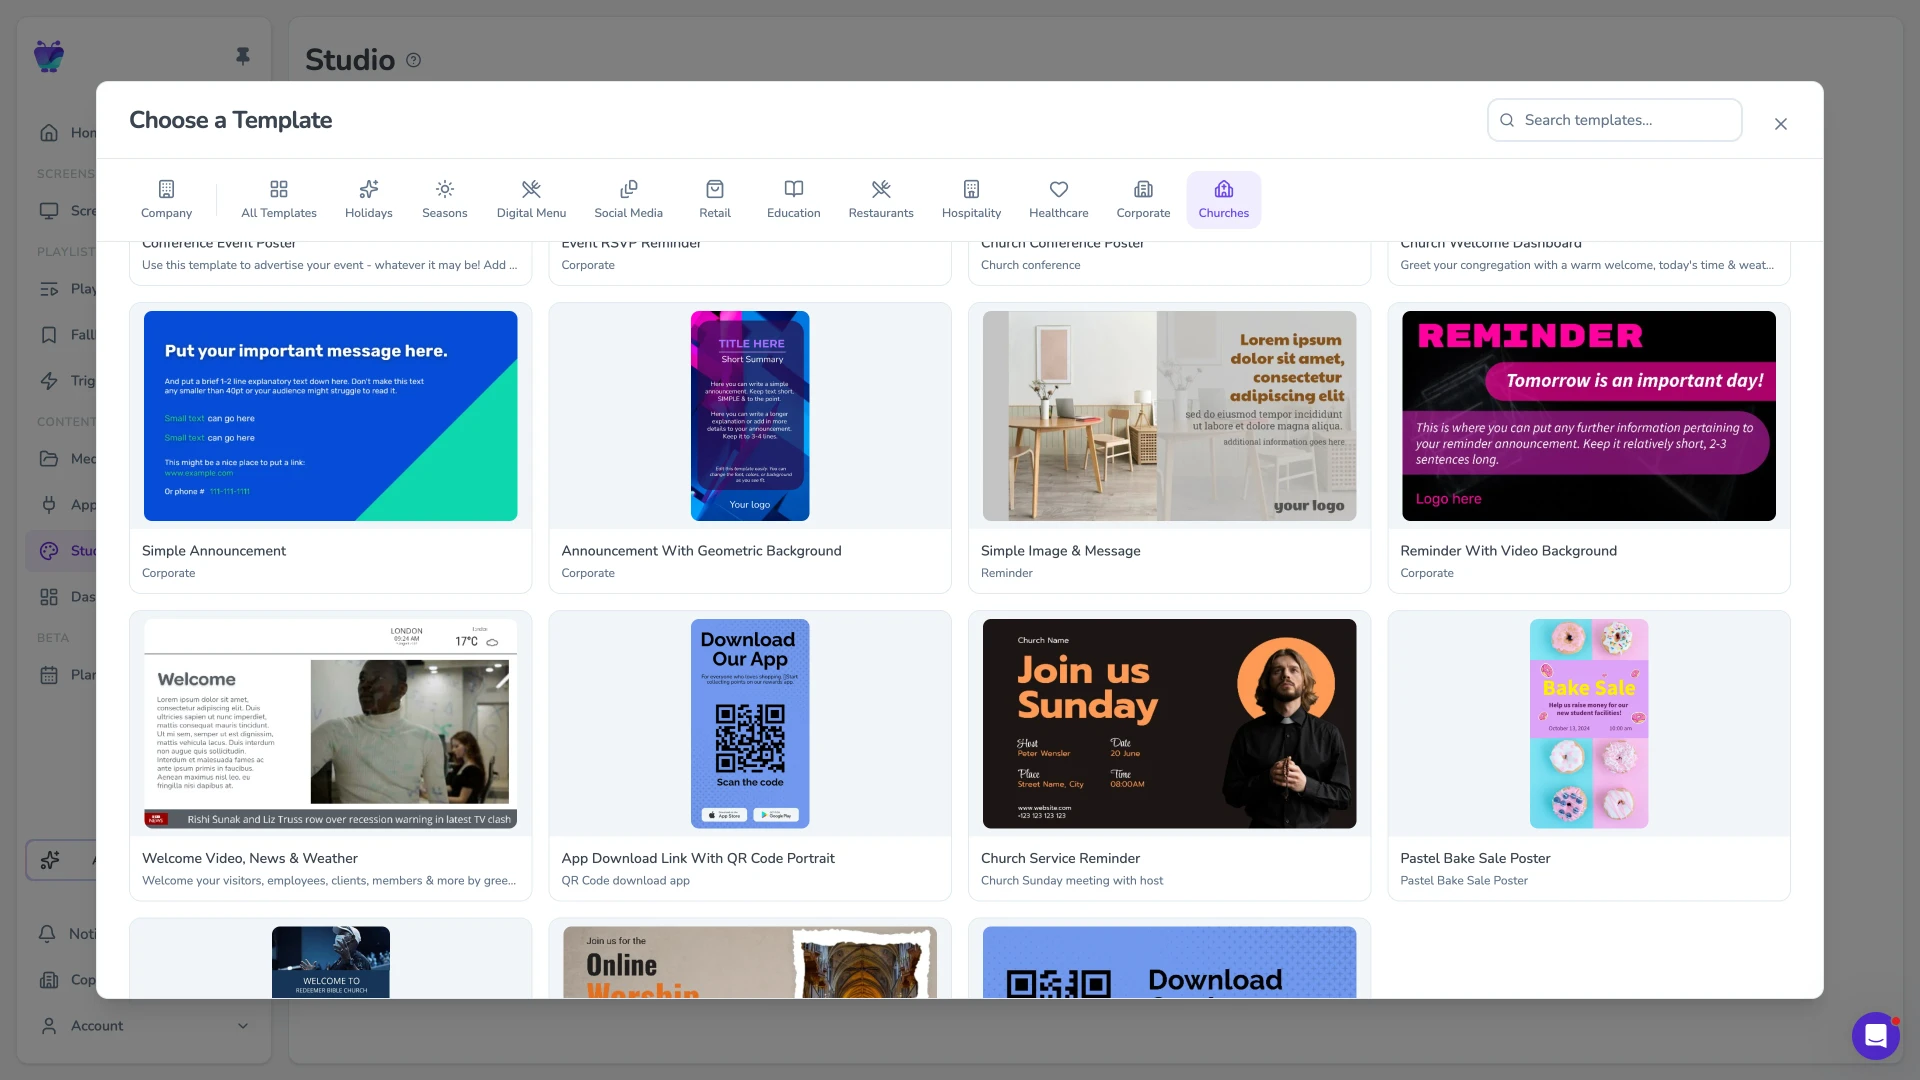
Task: Select the Churches category icon
Action: [1224, 189]
